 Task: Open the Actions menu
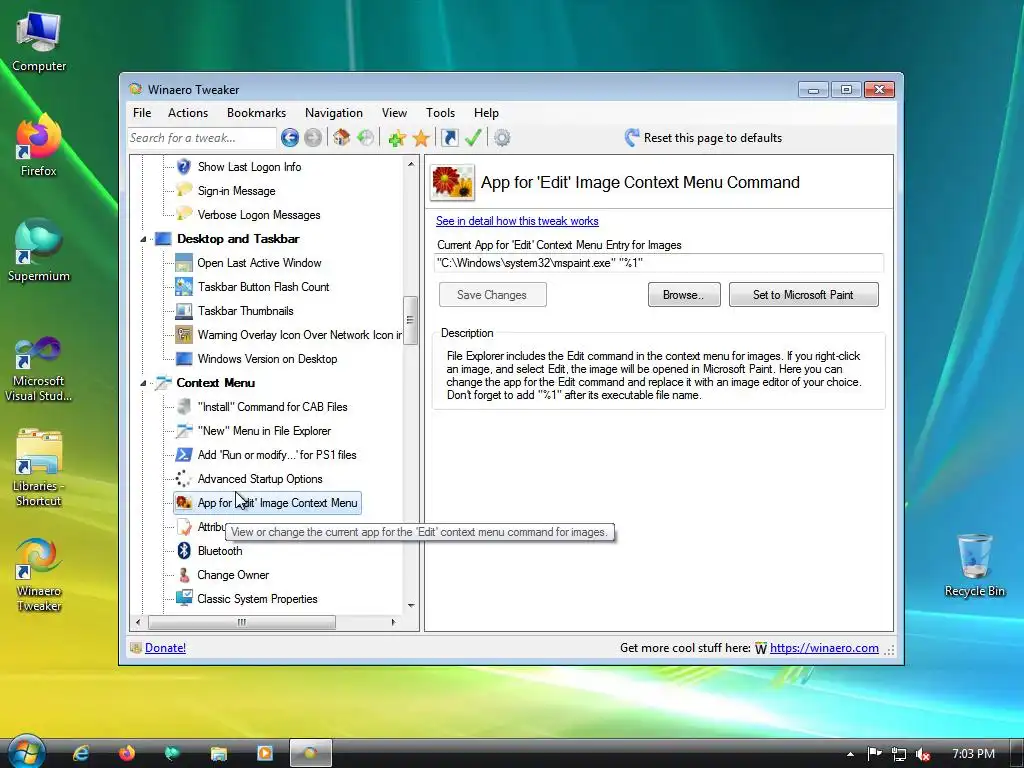pyautogui.click(x=188, y=113)
